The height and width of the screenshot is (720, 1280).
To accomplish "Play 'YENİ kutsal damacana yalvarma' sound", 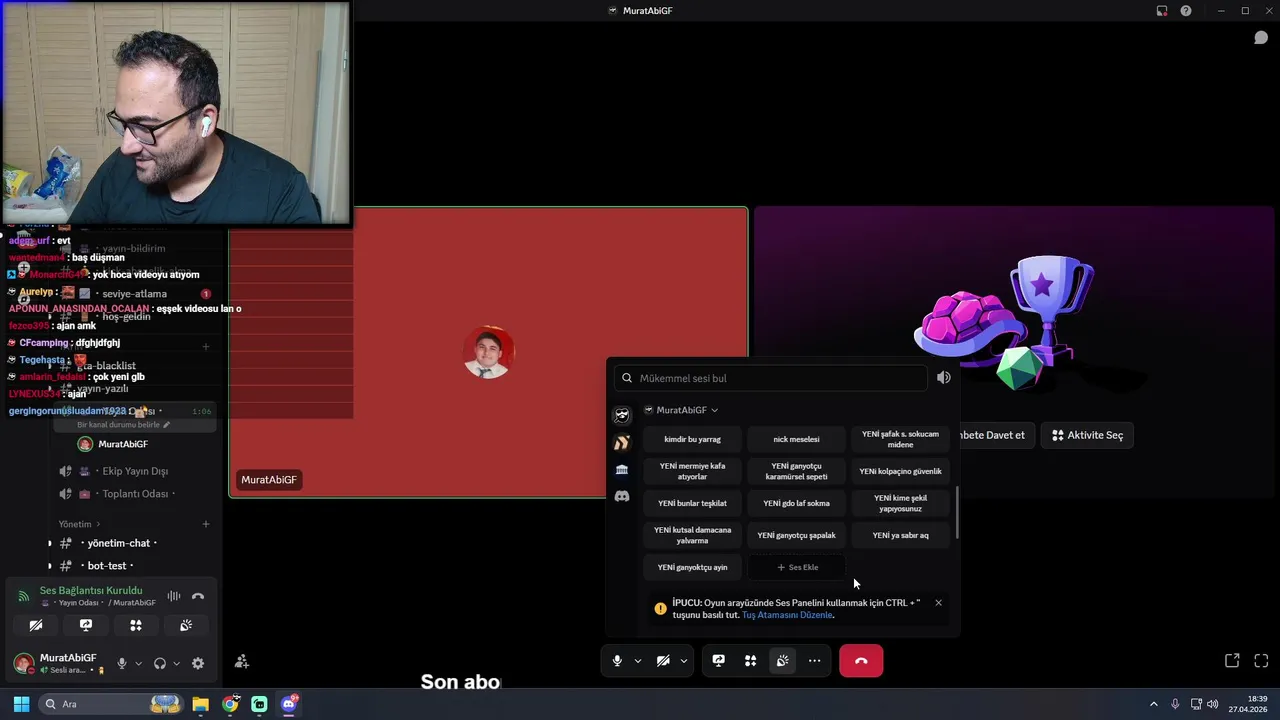I will [692, 535].
